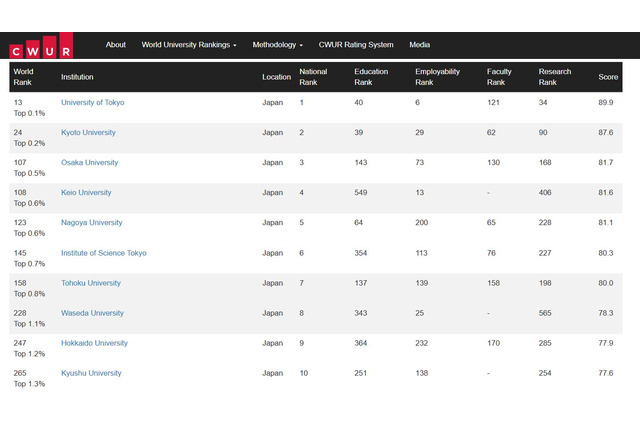Click Top 0.1% under world rank 13

29,113
